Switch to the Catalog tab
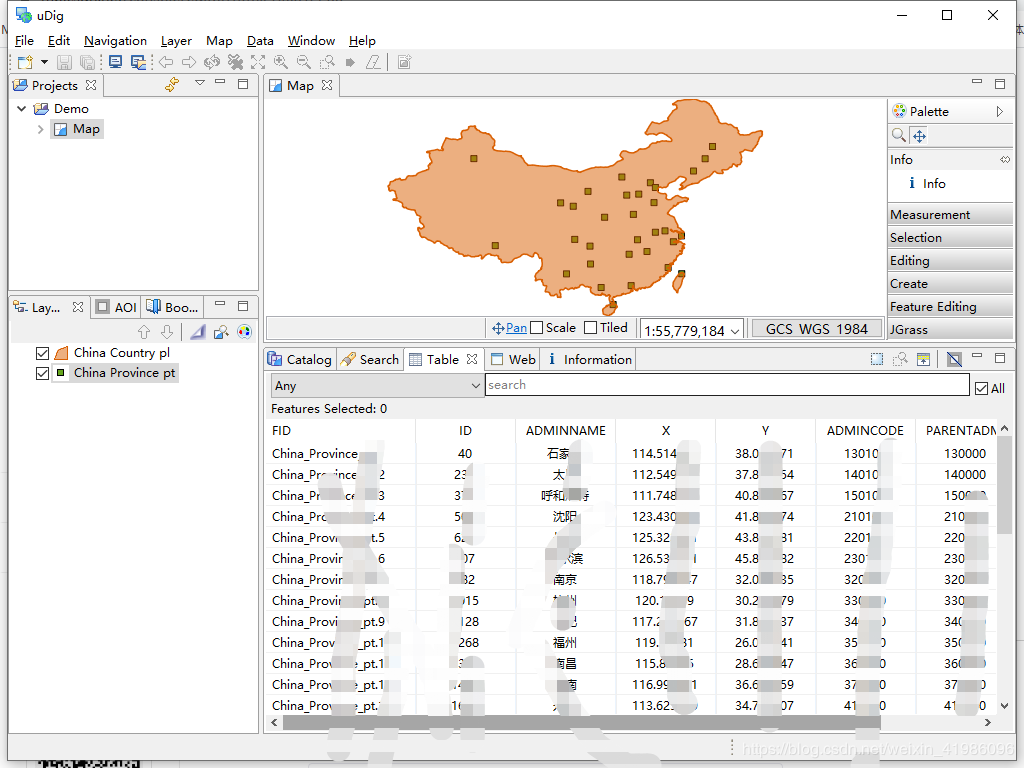Viewport: 1024px width, 768px height. point(300,360)
